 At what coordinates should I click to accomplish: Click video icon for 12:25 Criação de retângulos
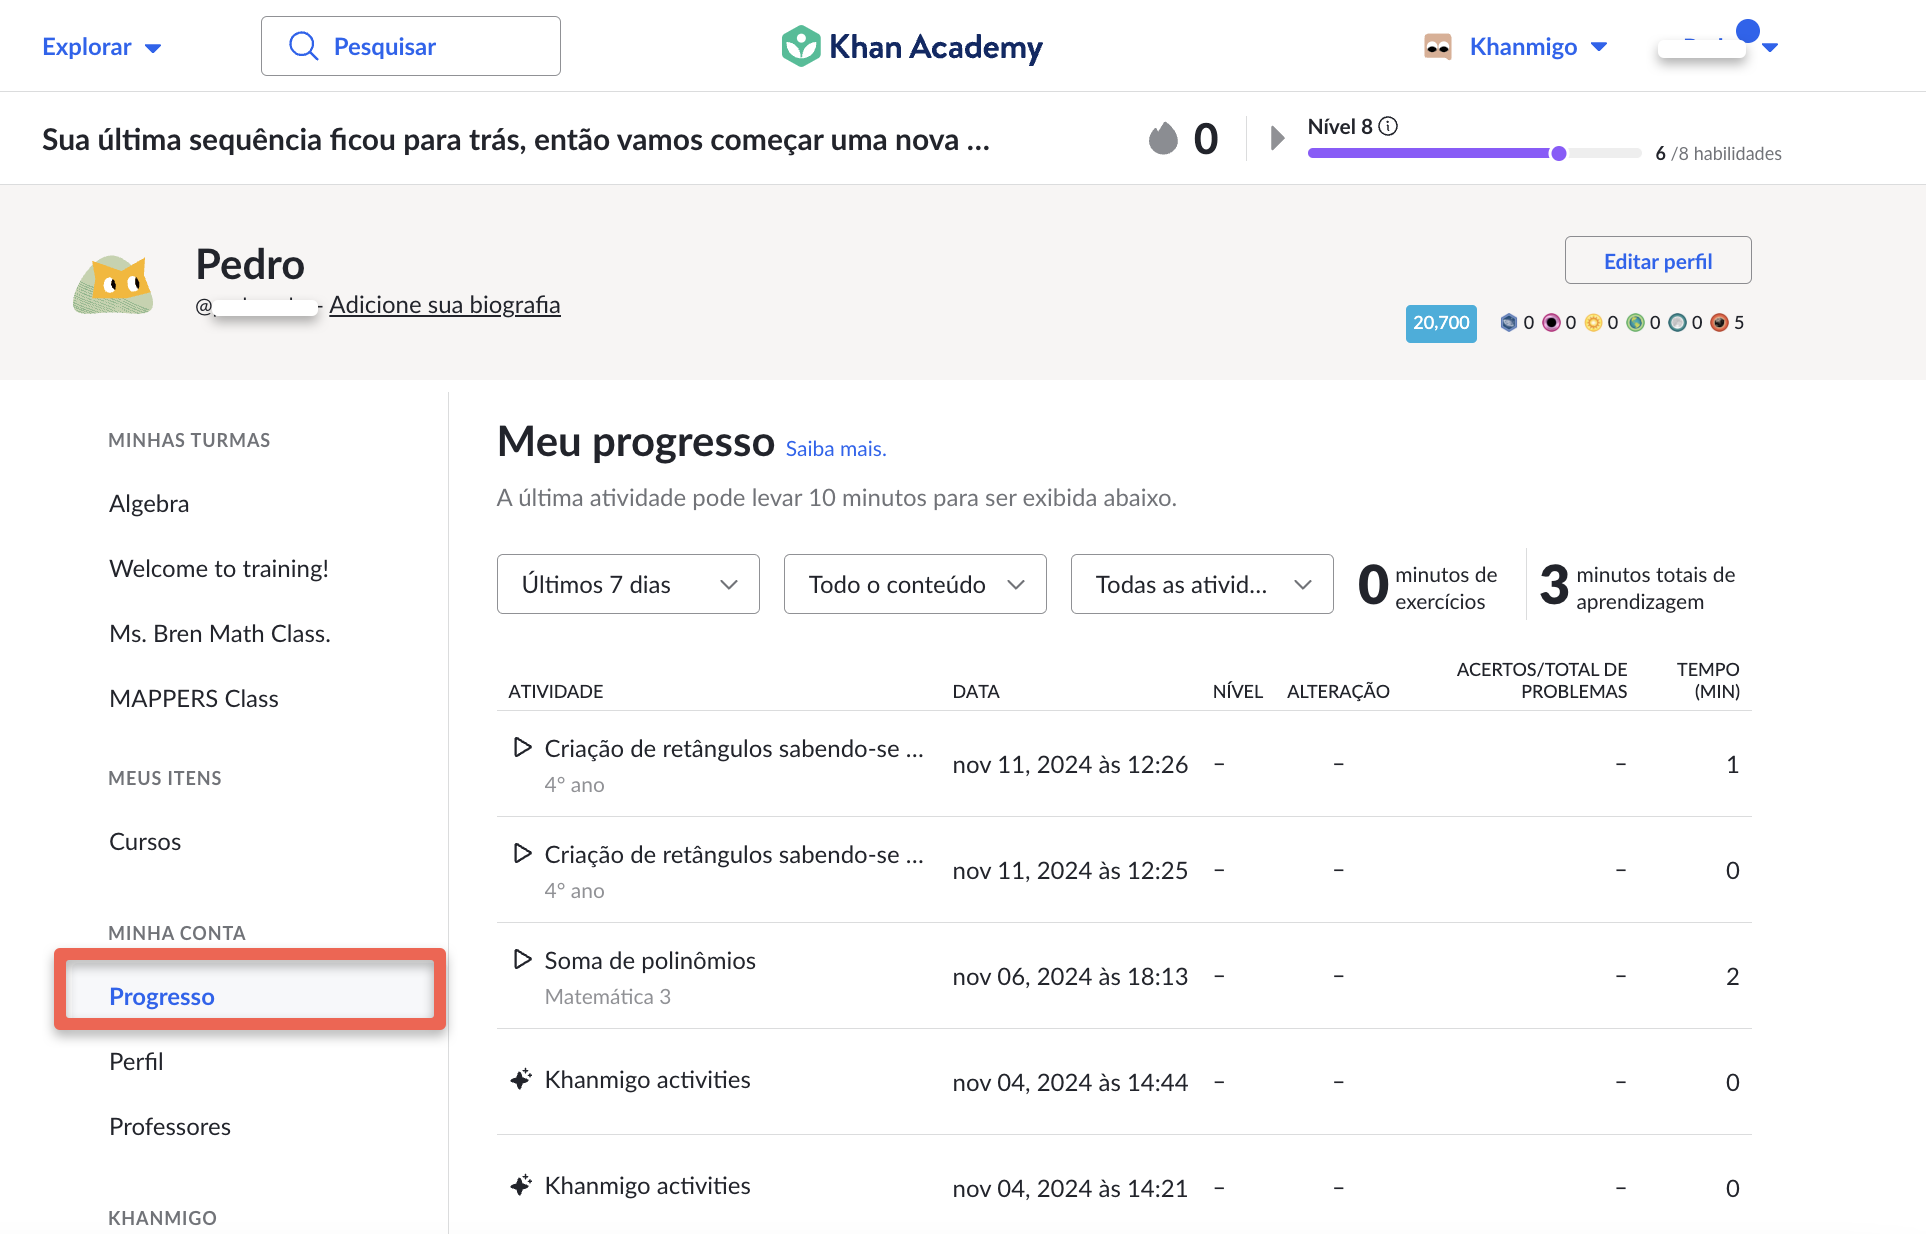[x=522, y=853]
